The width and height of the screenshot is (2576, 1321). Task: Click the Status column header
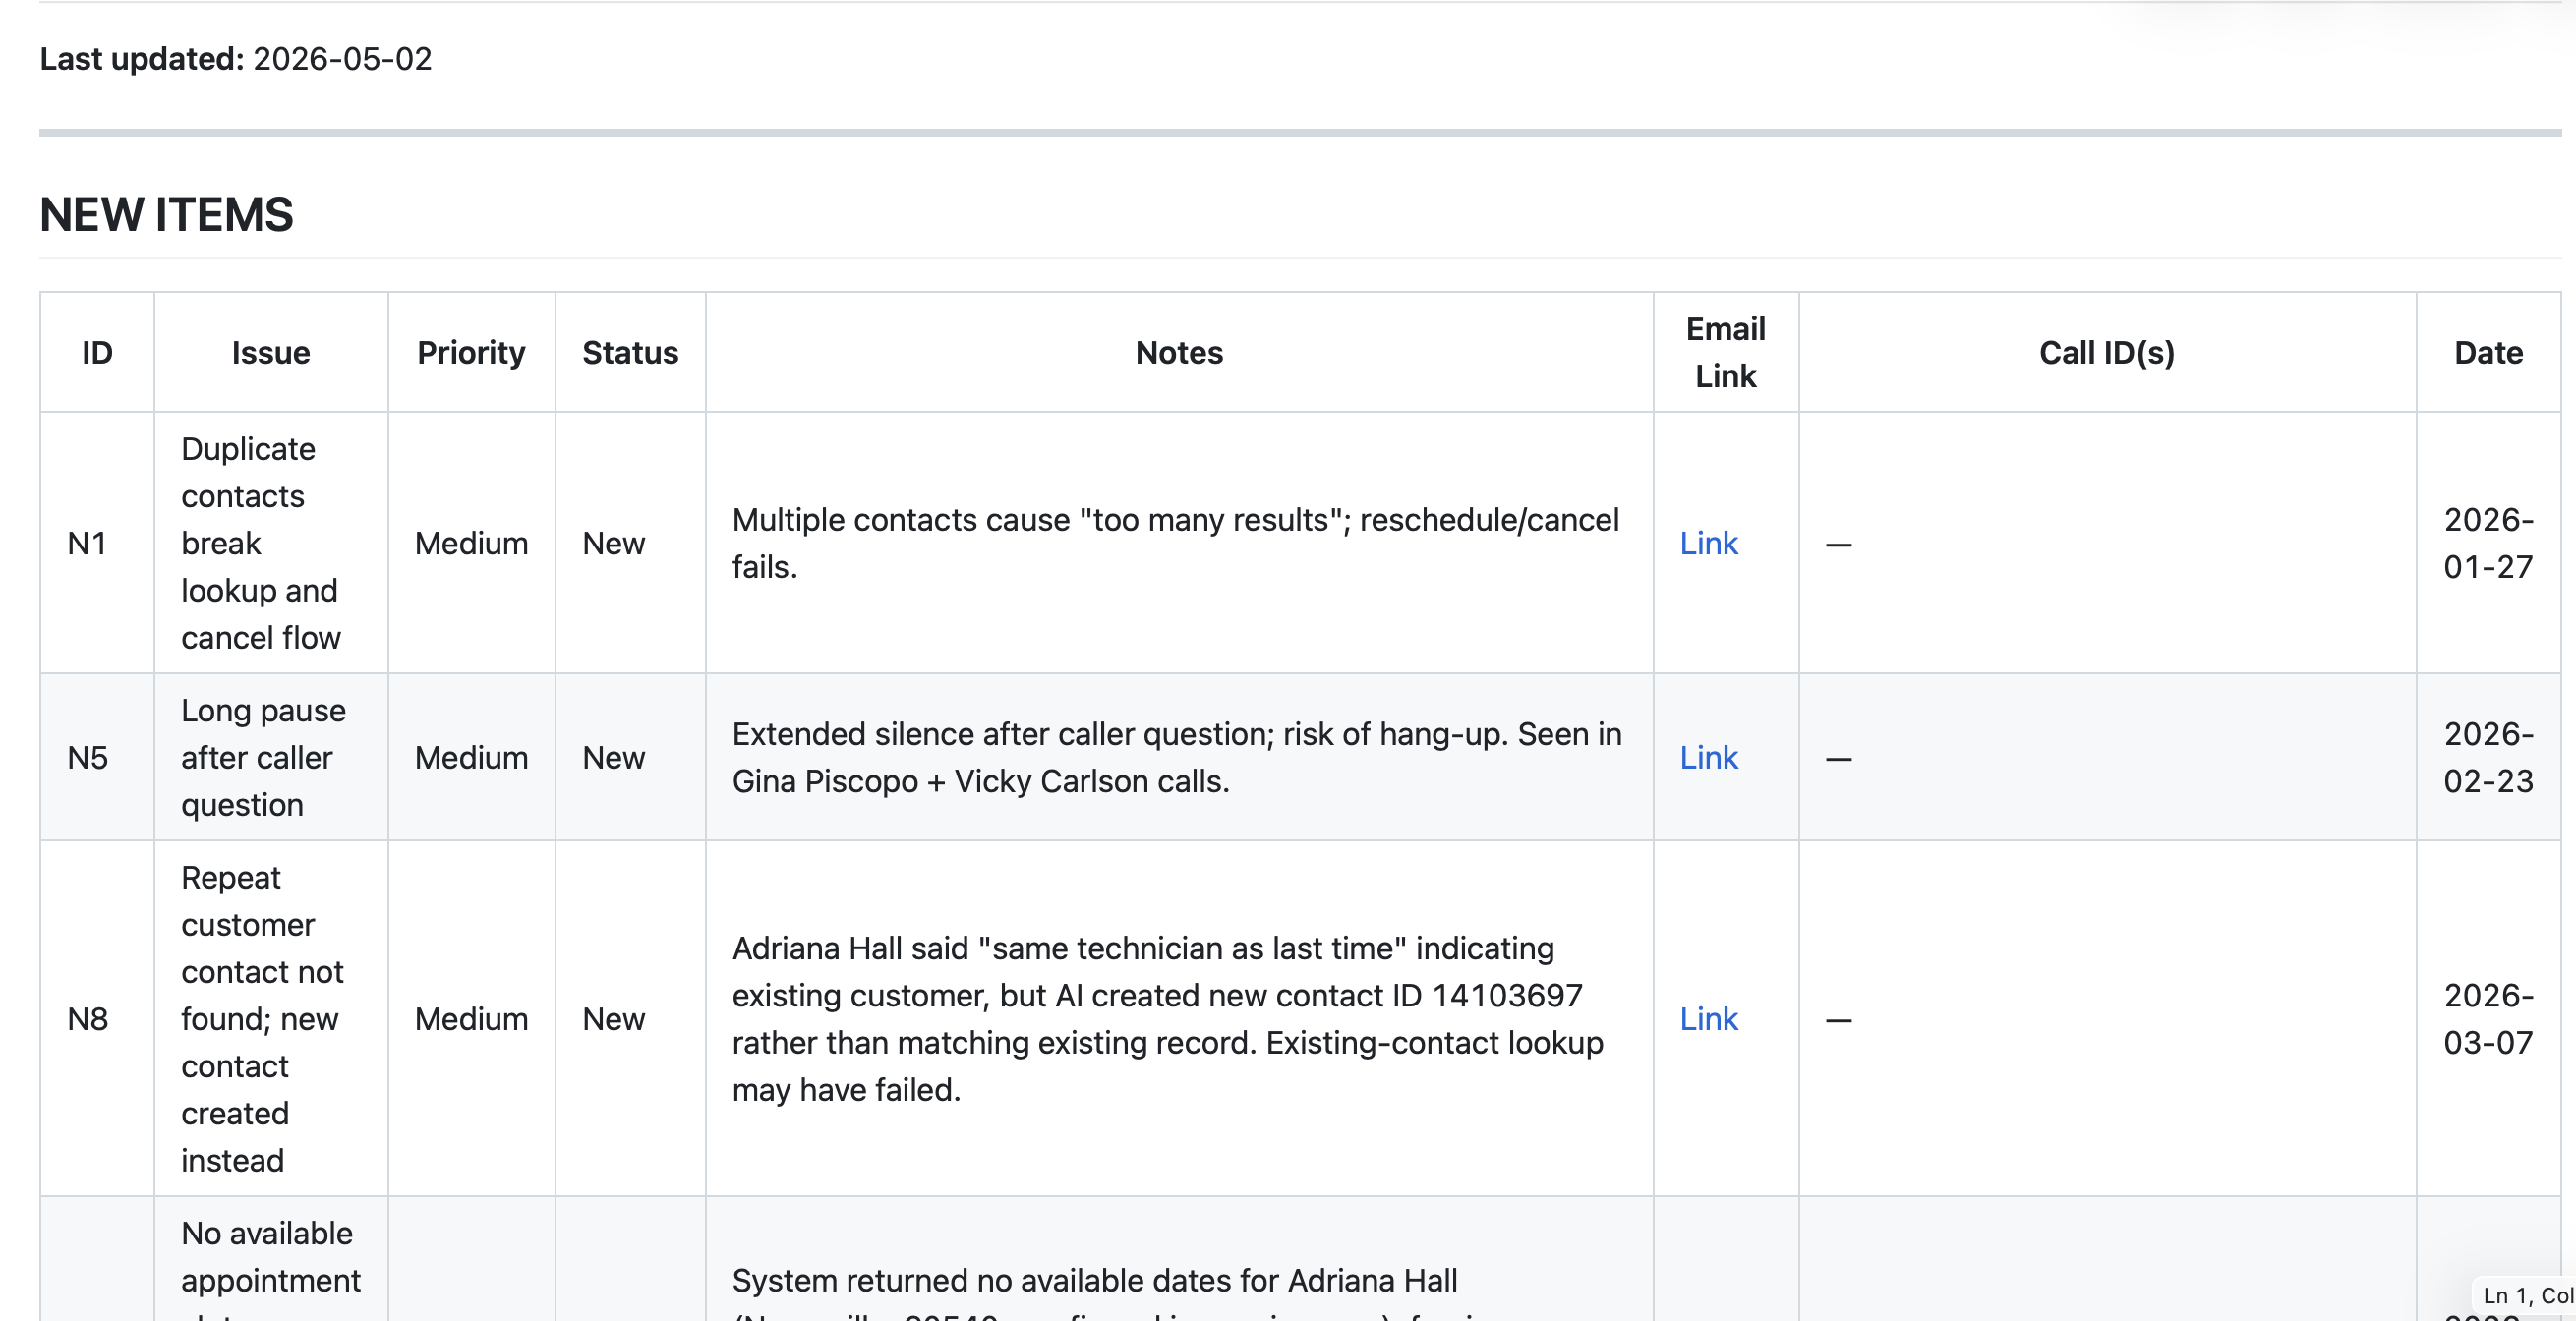(630, 352)
